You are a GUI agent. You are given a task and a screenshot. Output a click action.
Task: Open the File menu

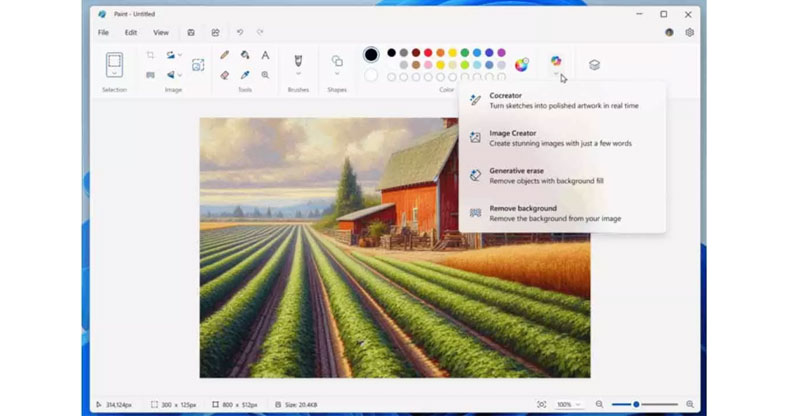[x=103, y=32]
